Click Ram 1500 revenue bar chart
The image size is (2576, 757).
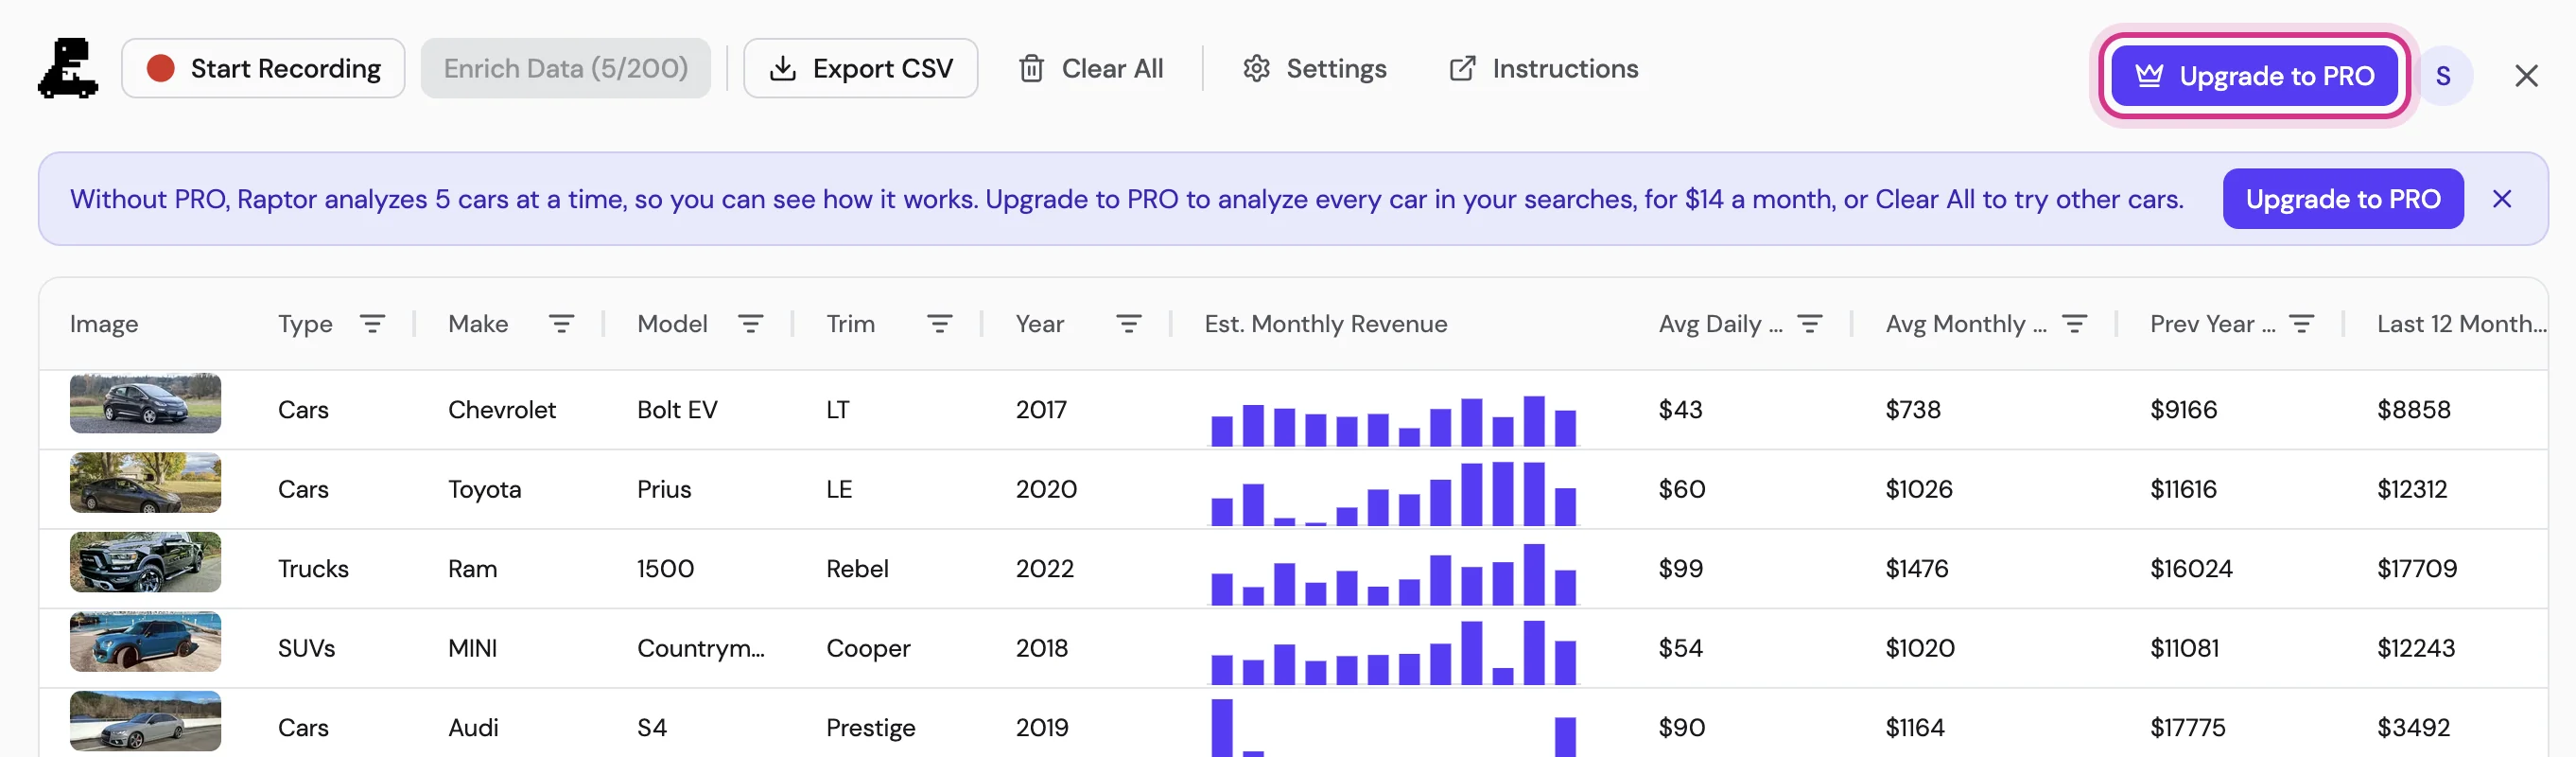coord(1393,574)
